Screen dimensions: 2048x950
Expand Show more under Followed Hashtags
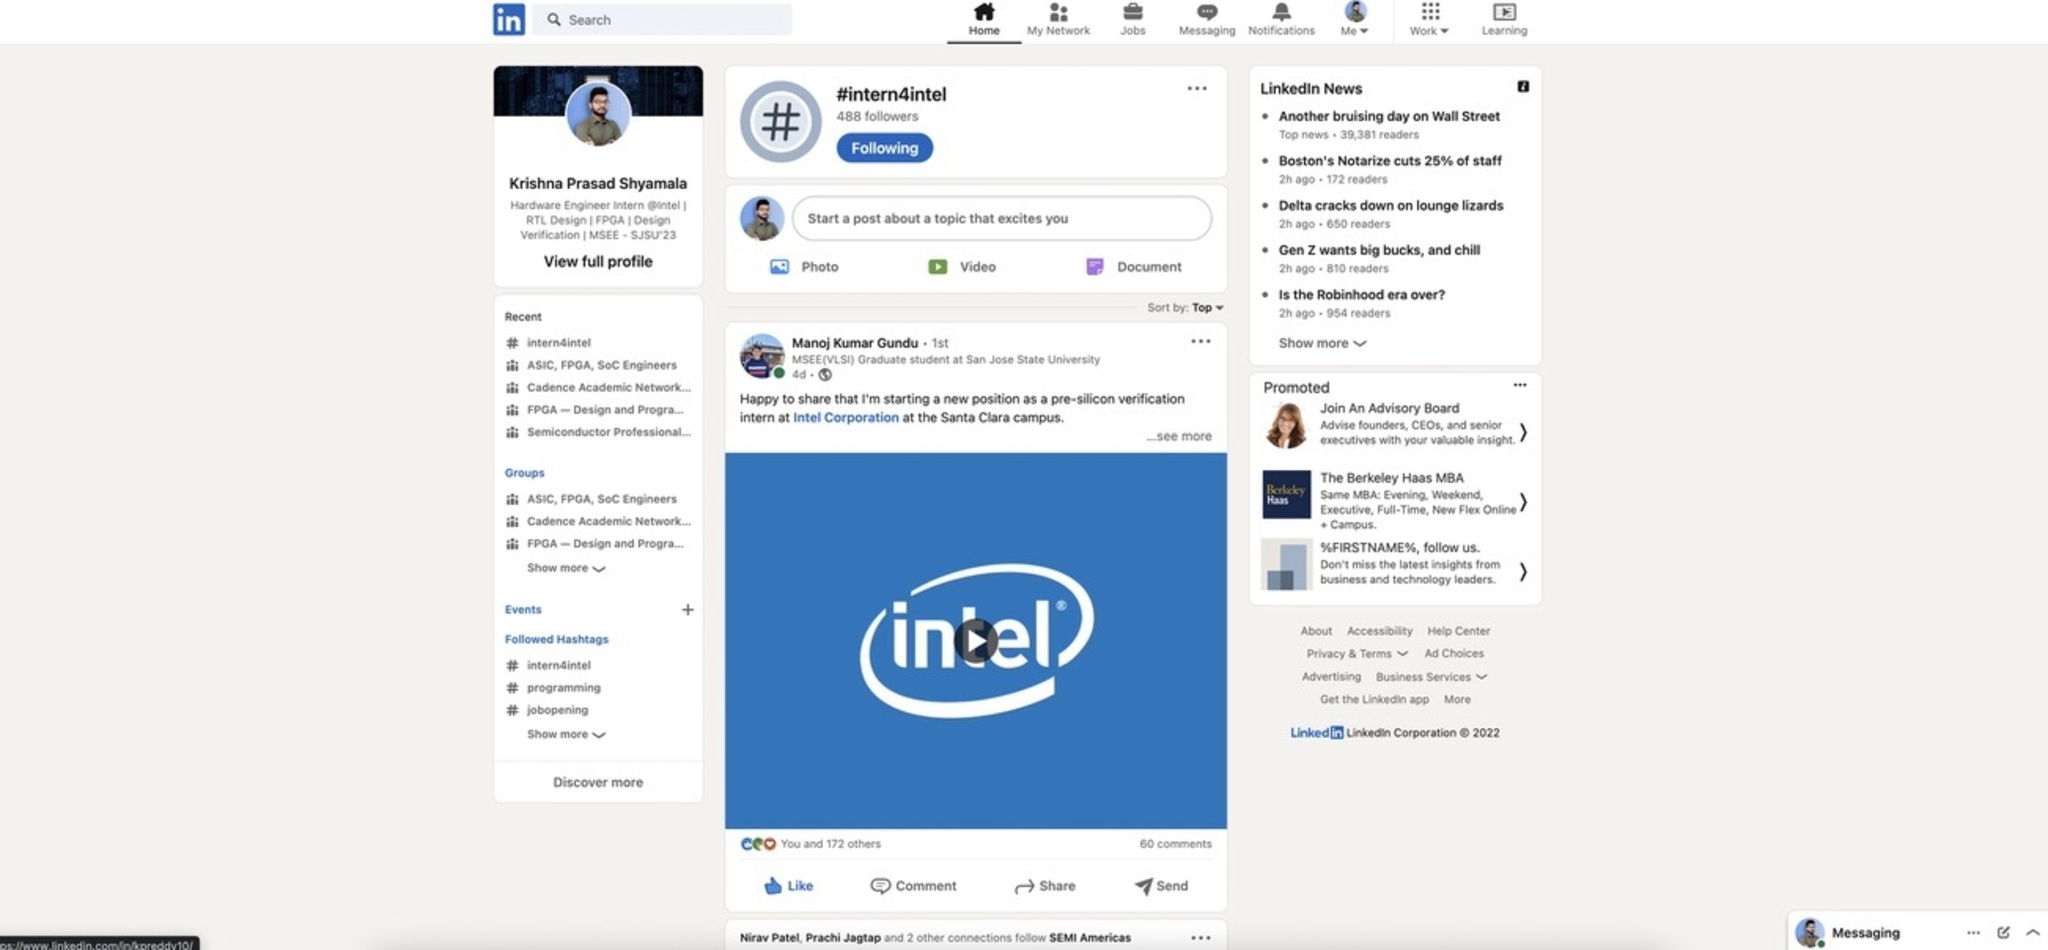point(565,734)
